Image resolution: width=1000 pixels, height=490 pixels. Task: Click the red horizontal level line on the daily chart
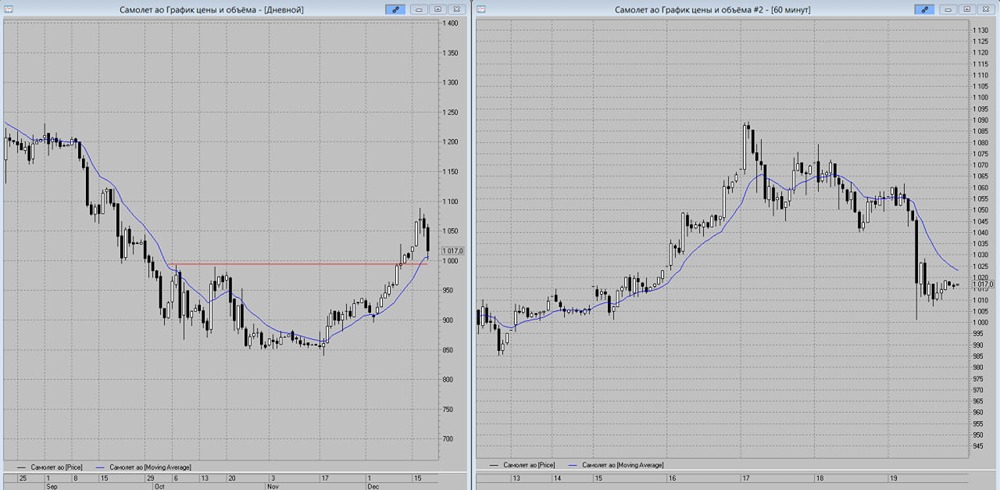tap(297, 264)
